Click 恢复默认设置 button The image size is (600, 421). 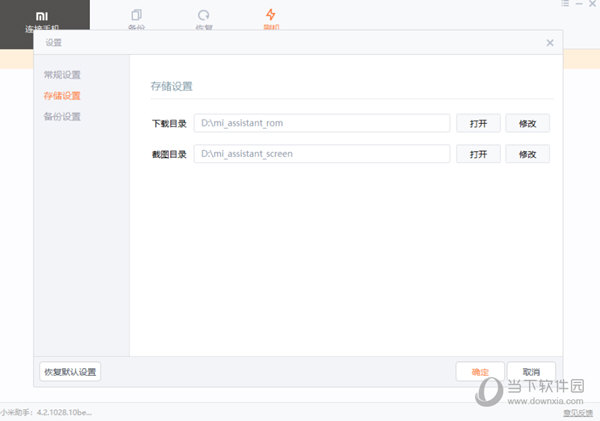pos(70,372)
